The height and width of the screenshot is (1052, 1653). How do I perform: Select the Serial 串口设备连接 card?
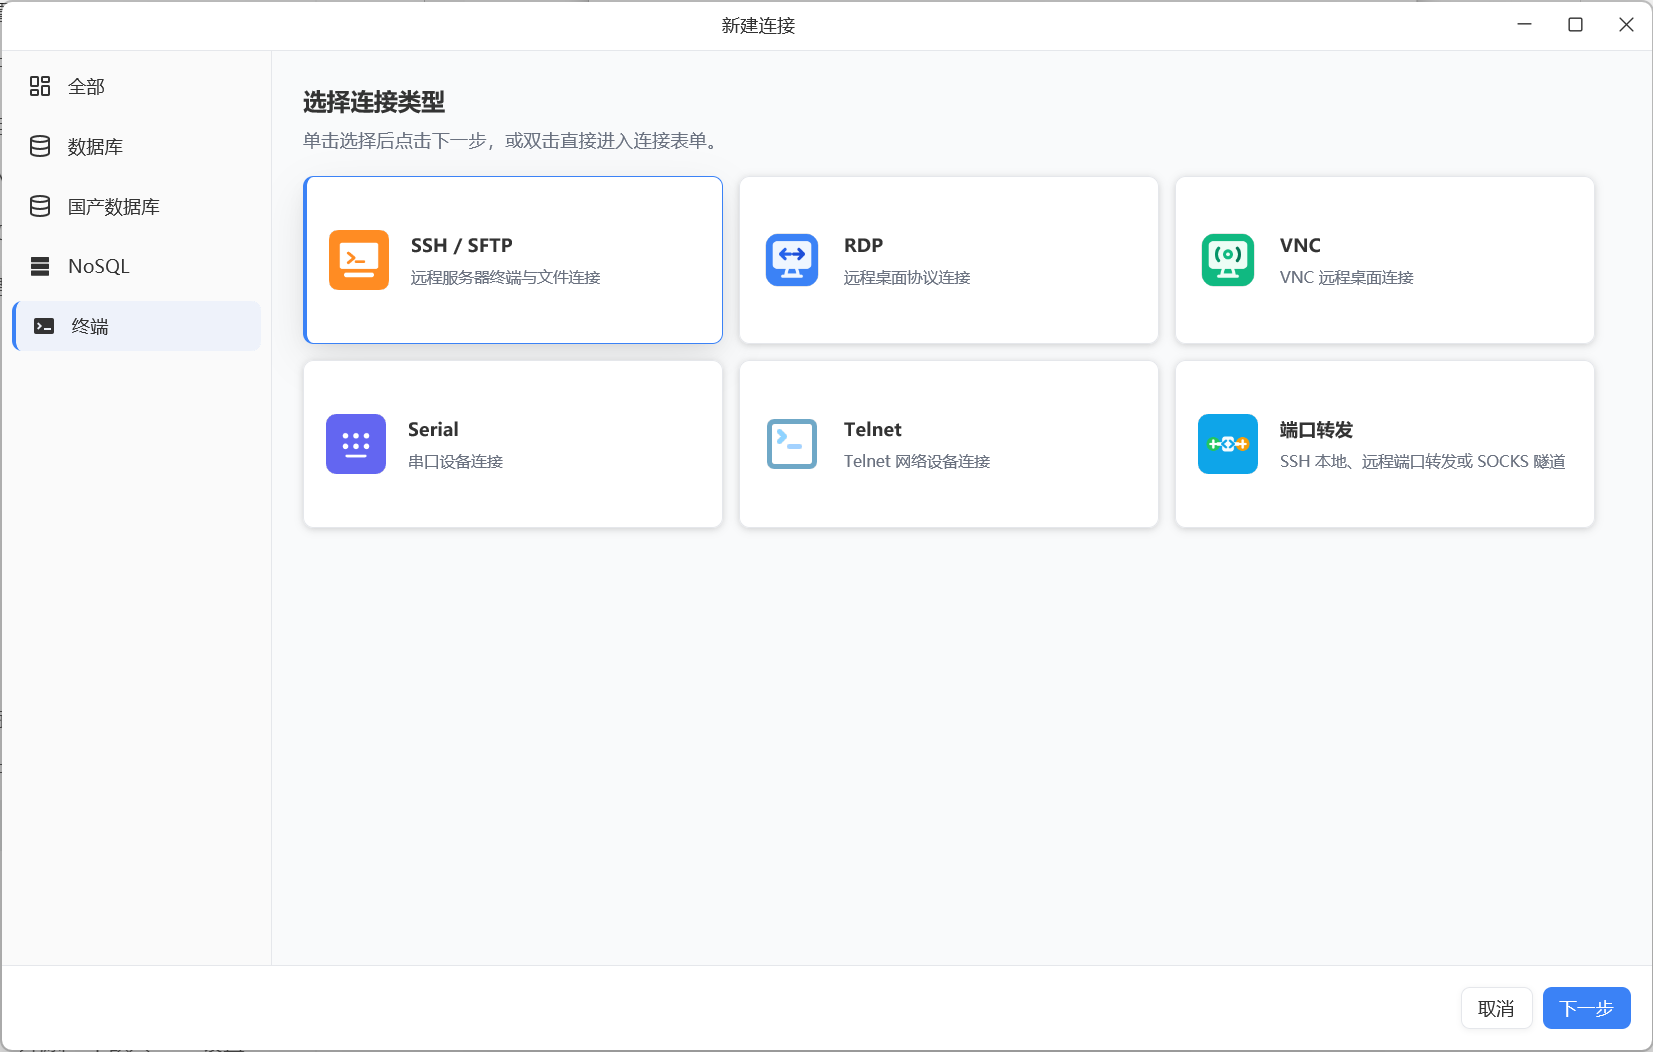[513, 444]
